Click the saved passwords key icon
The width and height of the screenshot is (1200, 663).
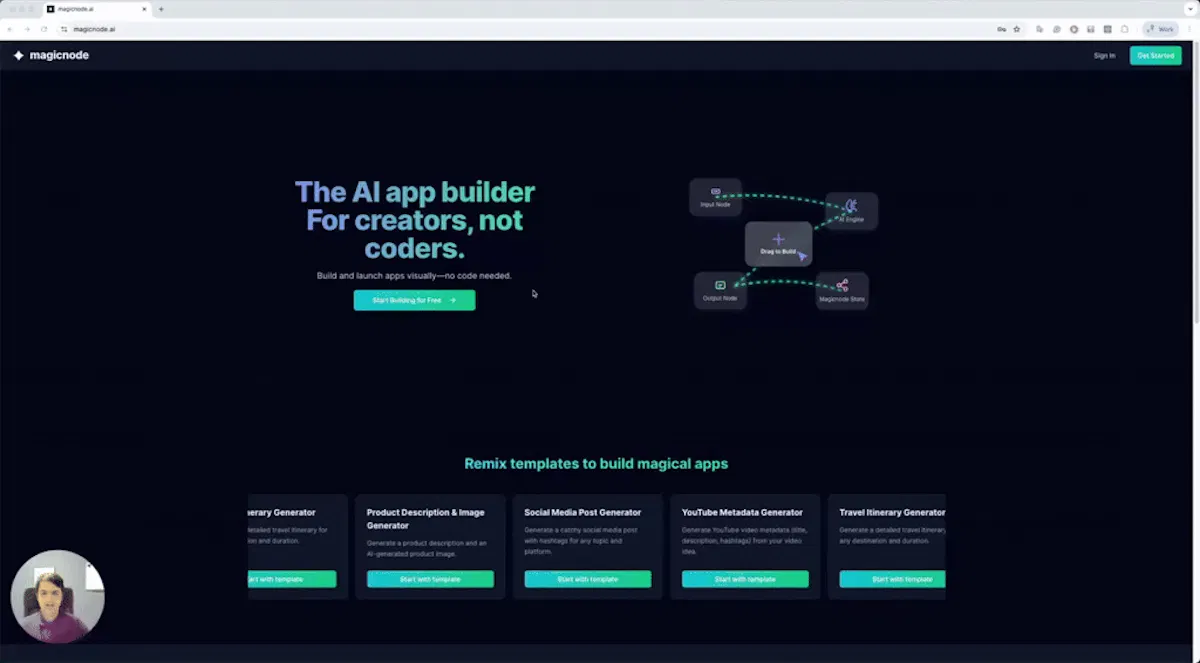1002,29
